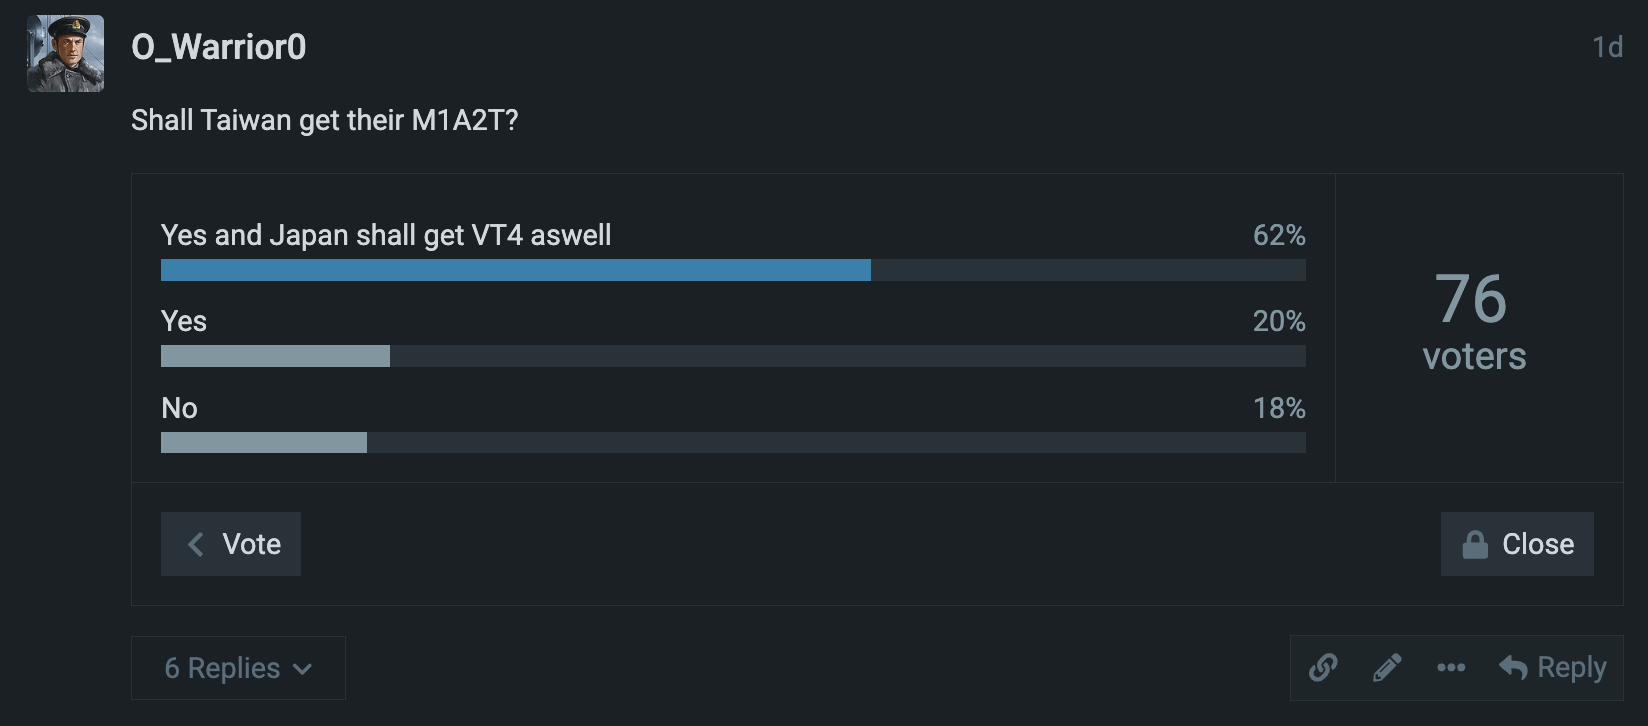Click the 1d post timestamp
Image resolution: width=1648 pixels, height=726 pixels.
[1606, 47]
